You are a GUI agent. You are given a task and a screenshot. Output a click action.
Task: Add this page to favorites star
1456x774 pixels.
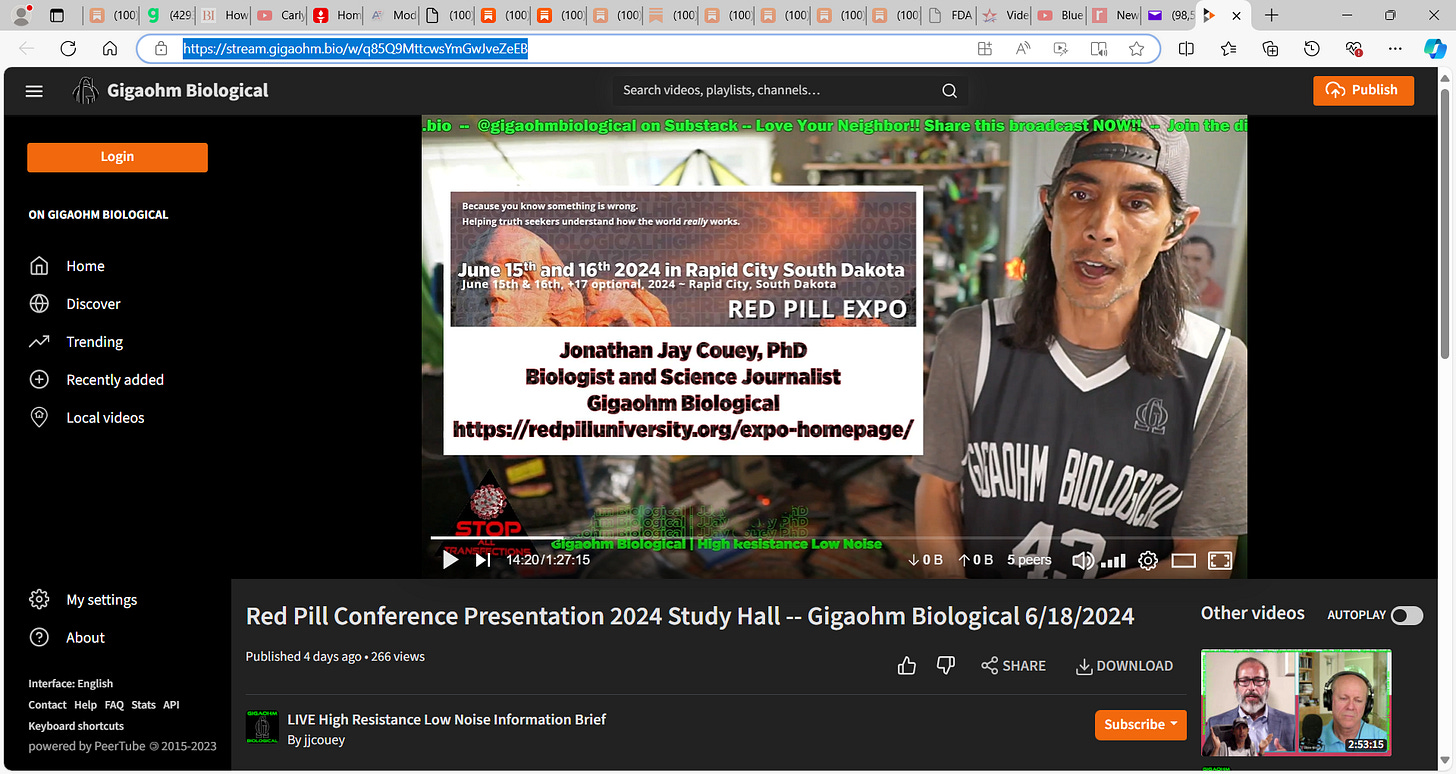(1136, 48)
